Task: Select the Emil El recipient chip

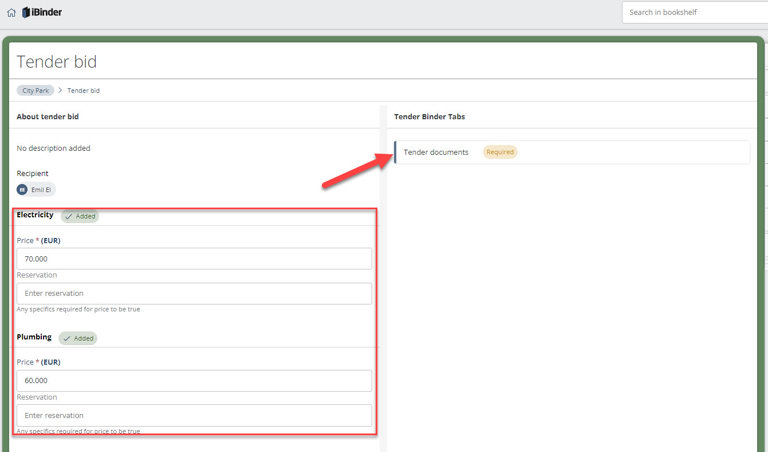Action: [x=36, y=190]
